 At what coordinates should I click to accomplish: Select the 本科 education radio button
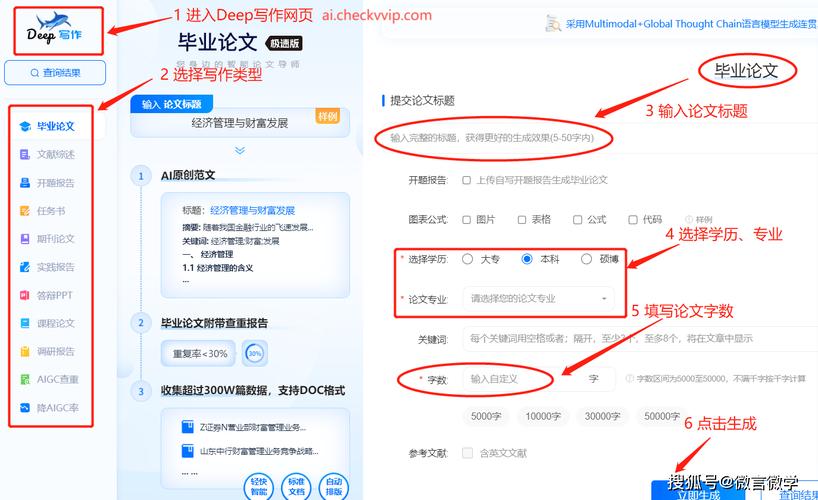click(527, 259)
